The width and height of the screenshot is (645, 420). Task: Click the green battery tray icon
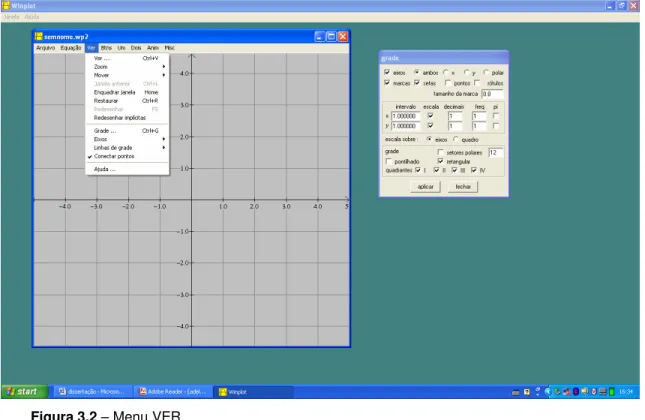coord(612,392)
